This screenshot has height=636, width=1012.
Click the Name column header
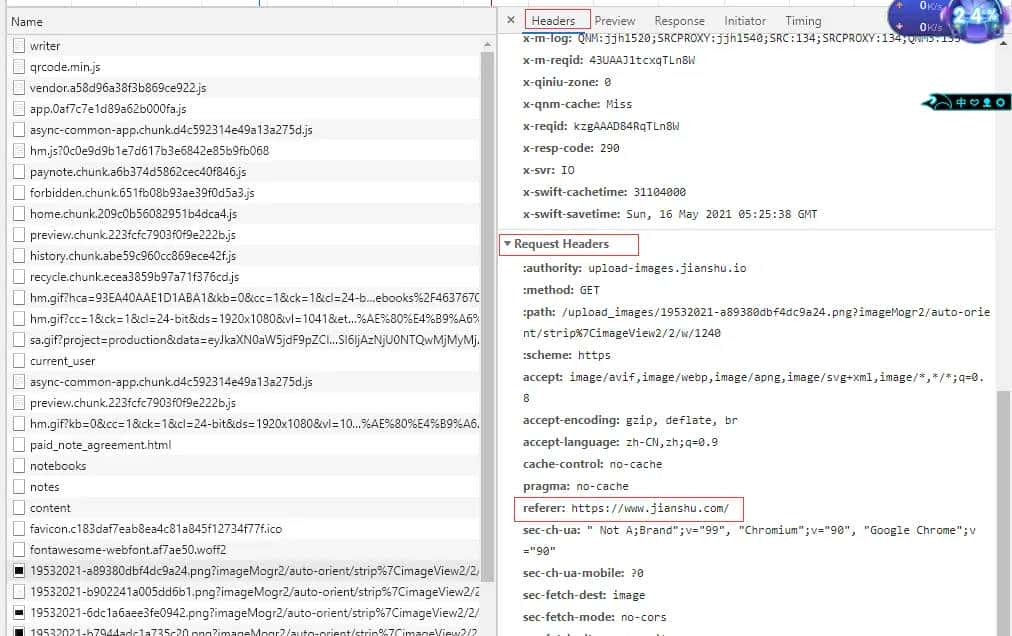pos(27,21)
